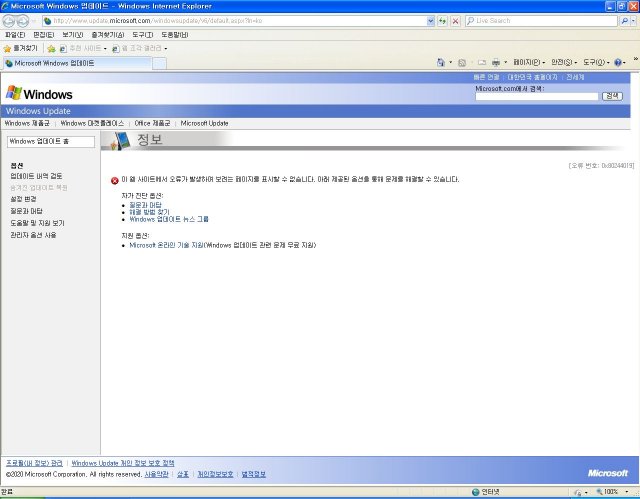Click the red error X icon
This screenshot has height=499, width=640.
point(115,181)
